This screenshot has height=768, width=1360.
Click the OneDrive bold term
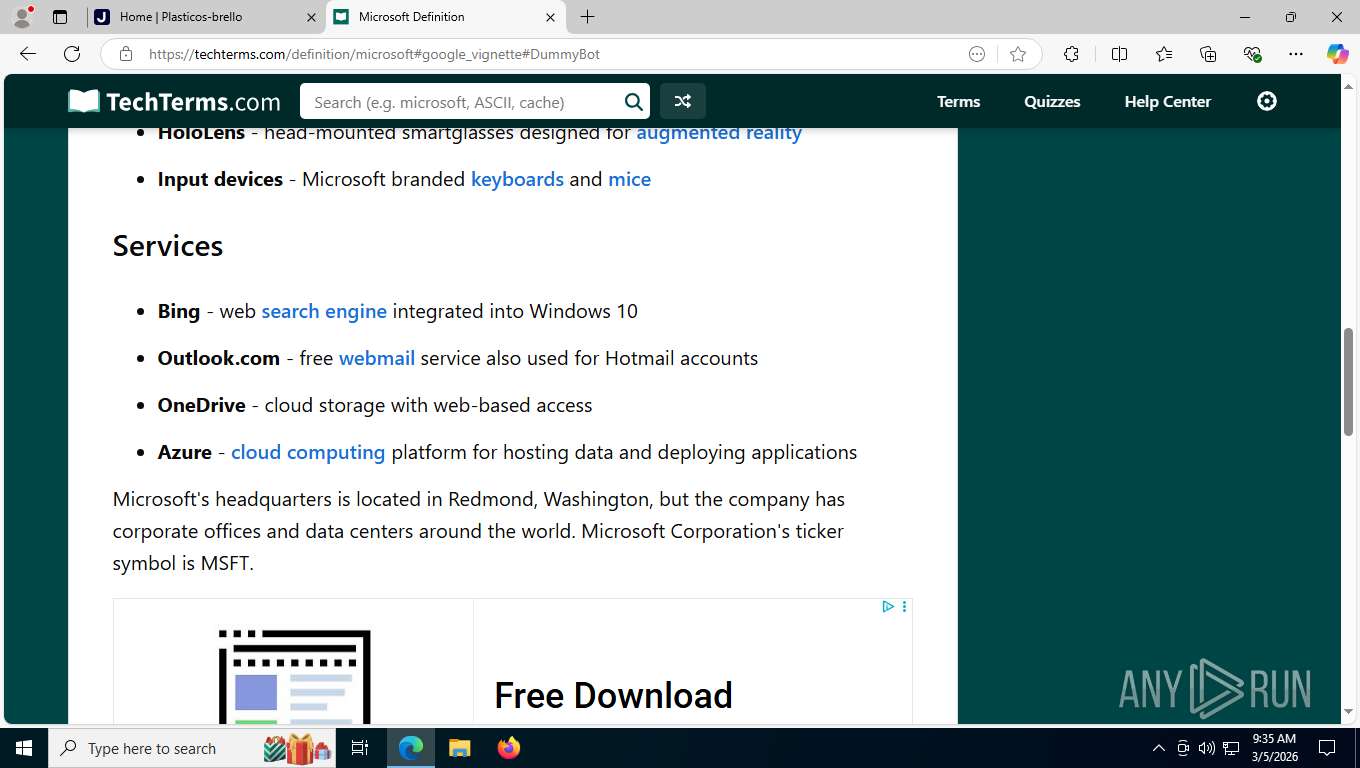(x=201, y=405)
